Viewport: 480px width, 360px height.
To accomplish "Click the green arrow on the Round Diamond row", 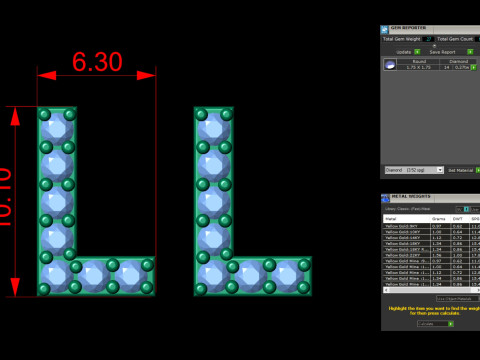I will [473, 67].
